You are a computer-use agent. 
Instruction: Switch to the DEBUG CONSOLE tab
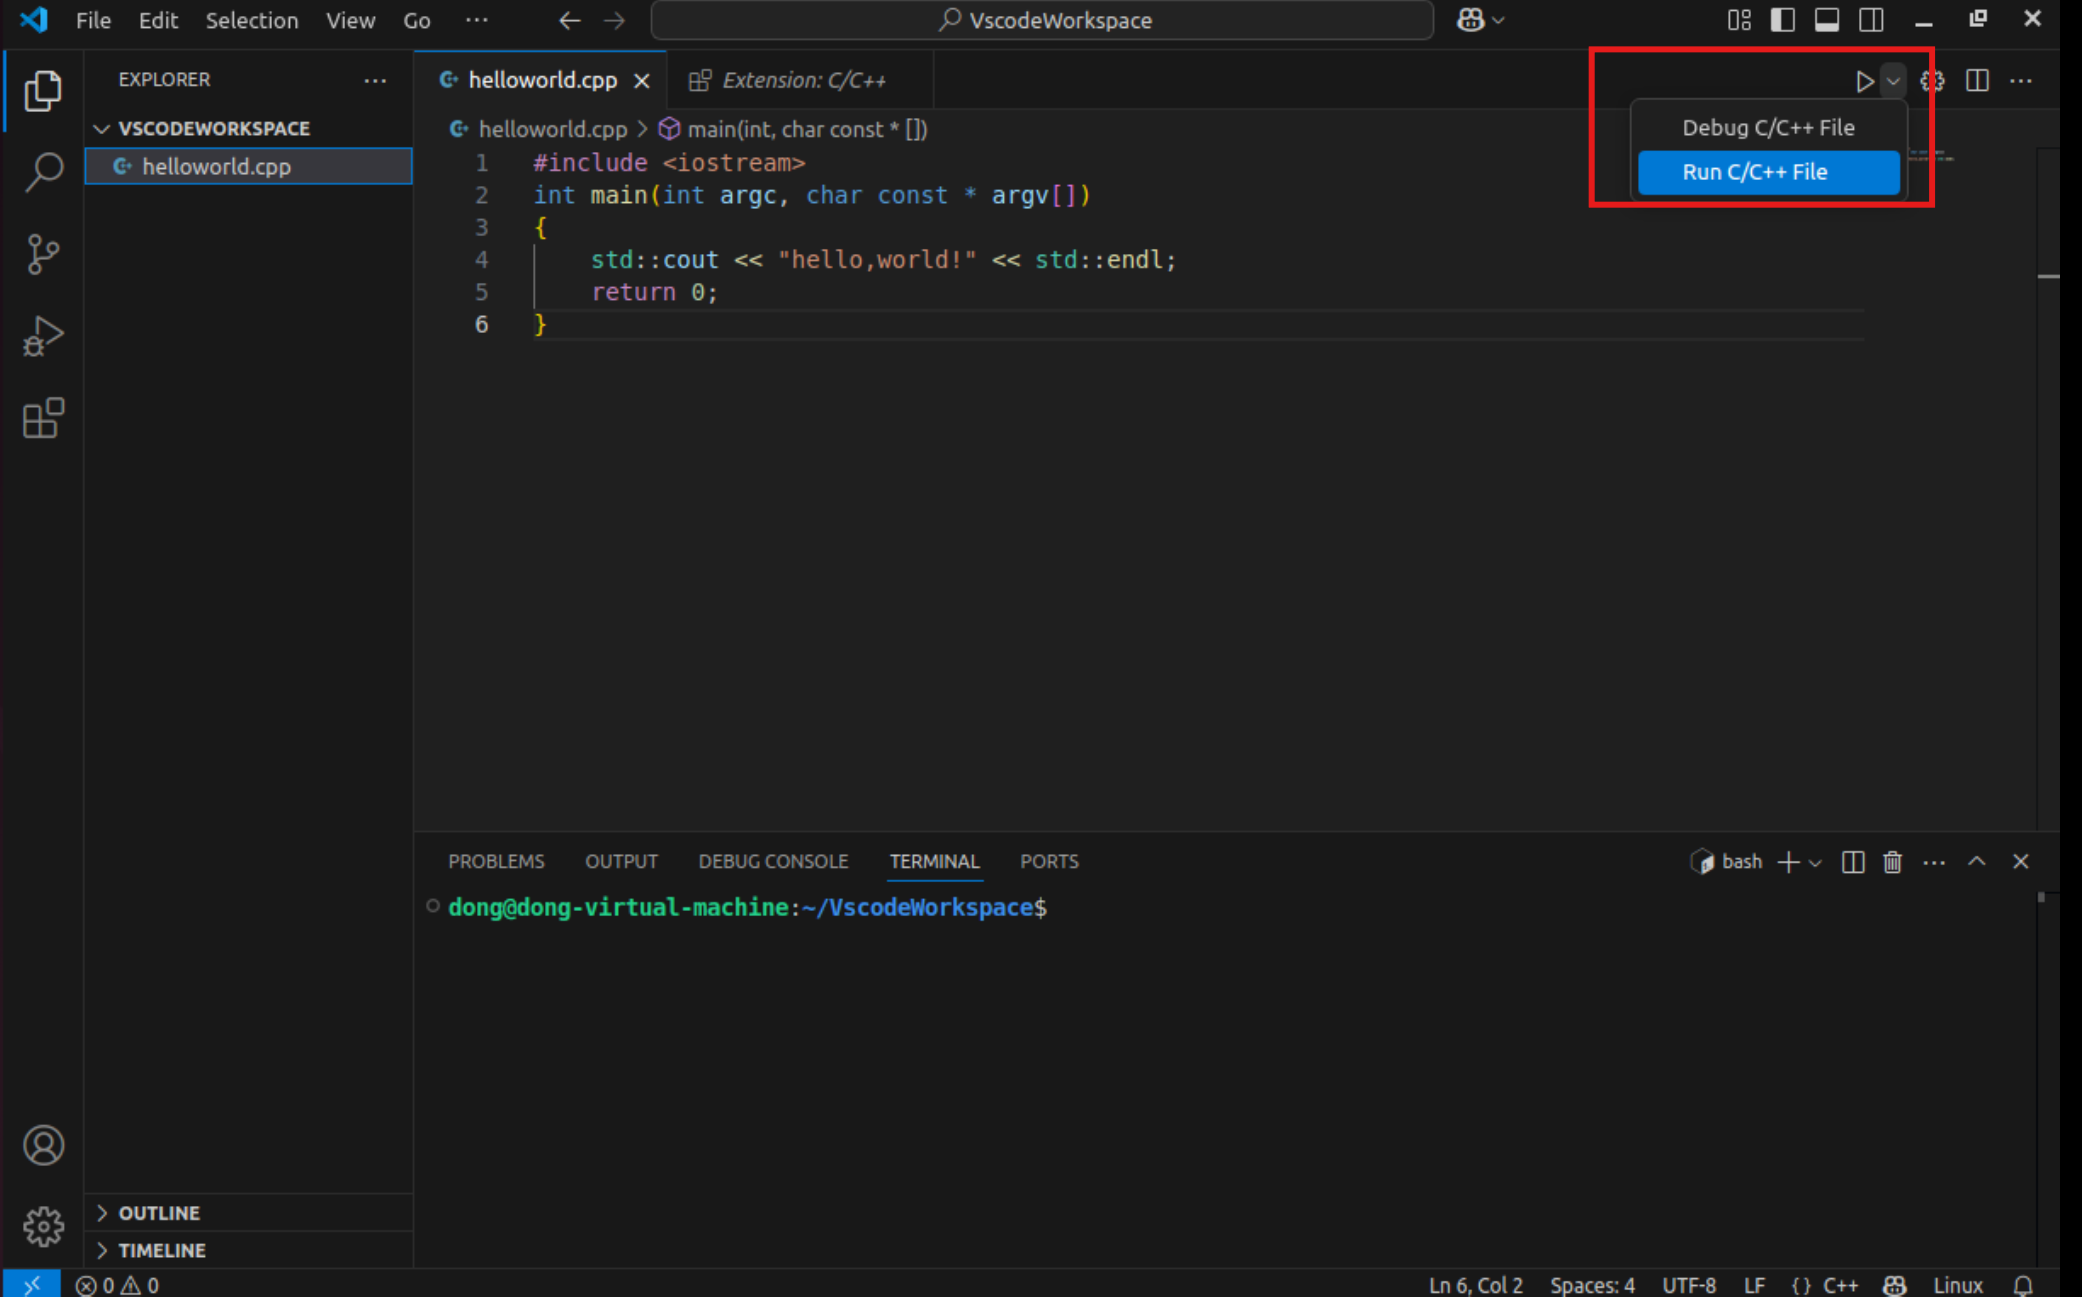[773, 861]
